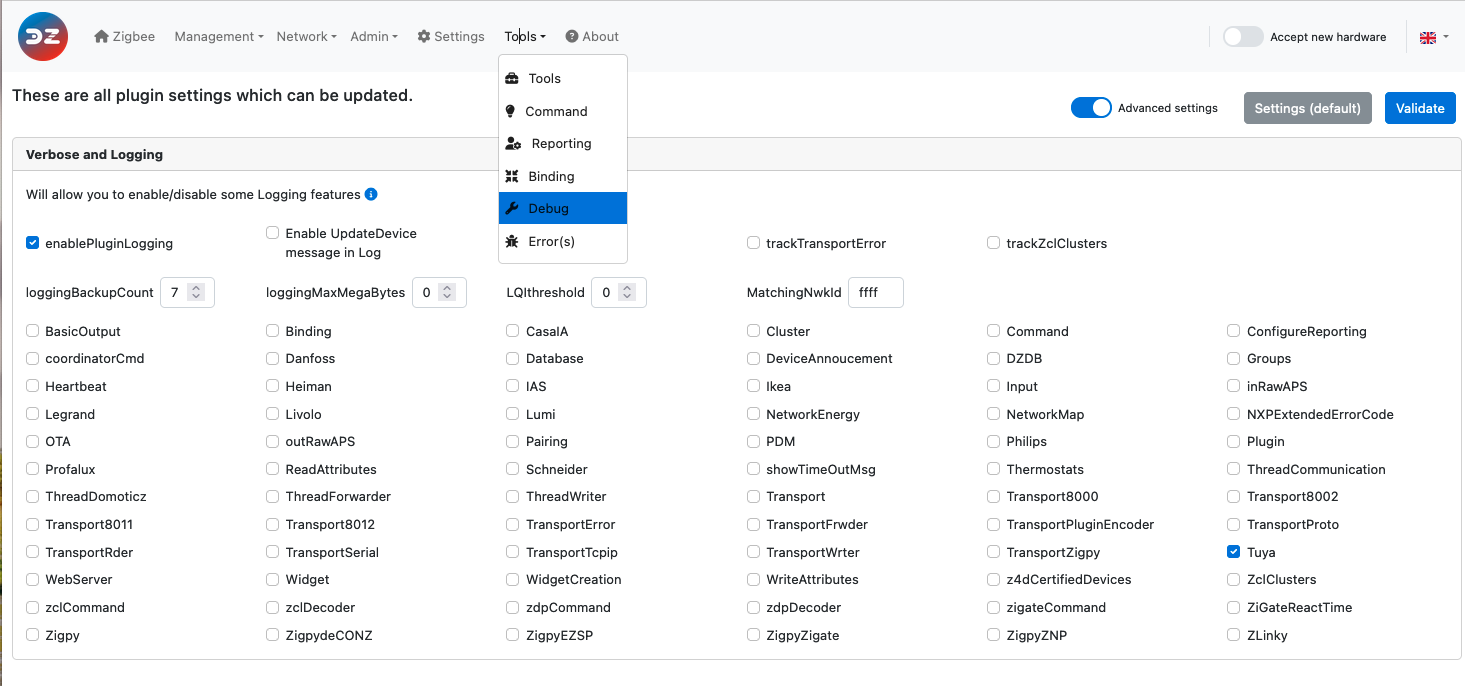Click the loggingBackupCount stepper arrows
This screenshot has height=686, width=1465.
click(x=196, y=293)
